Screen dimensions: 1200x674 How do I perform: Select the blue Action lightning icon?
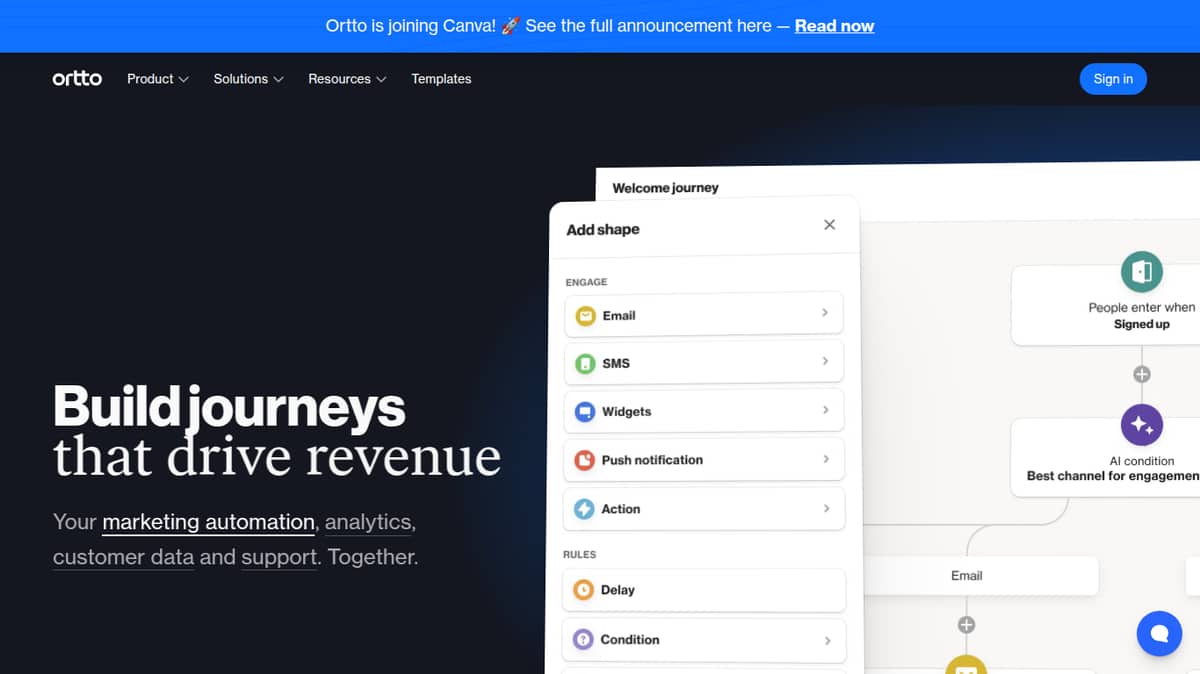pos(584,509)
